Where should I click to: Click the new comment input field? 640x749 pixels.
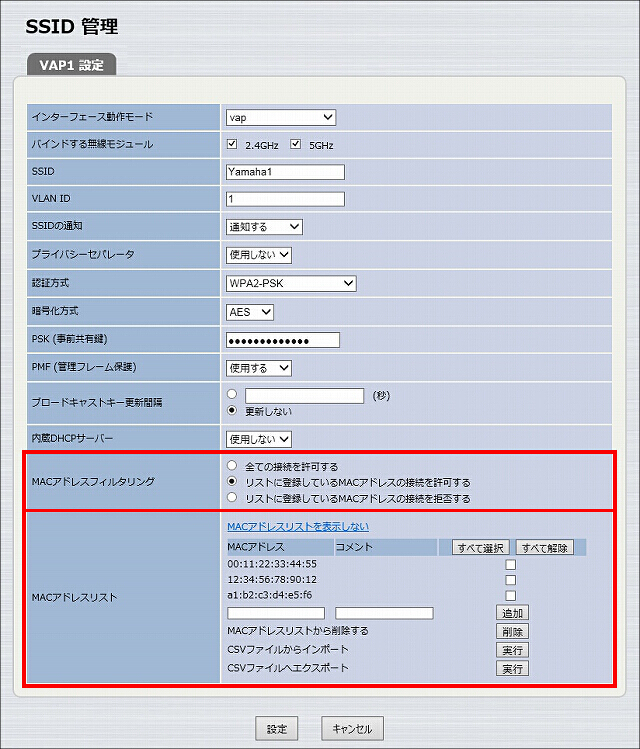pyautogui.click(x=384, y=613)
